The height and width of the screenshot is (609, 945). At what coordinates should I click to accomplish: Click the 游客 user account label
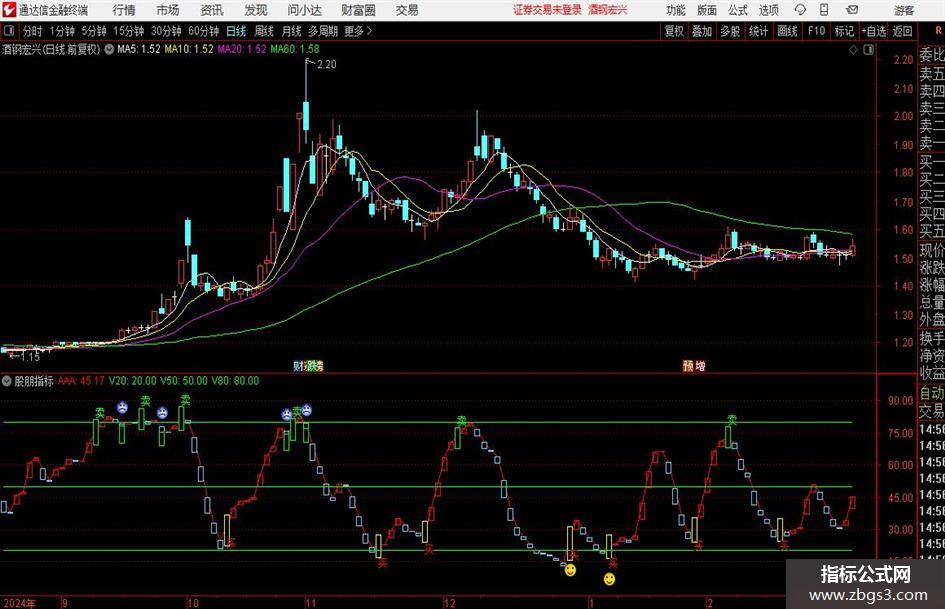[904, 10]
